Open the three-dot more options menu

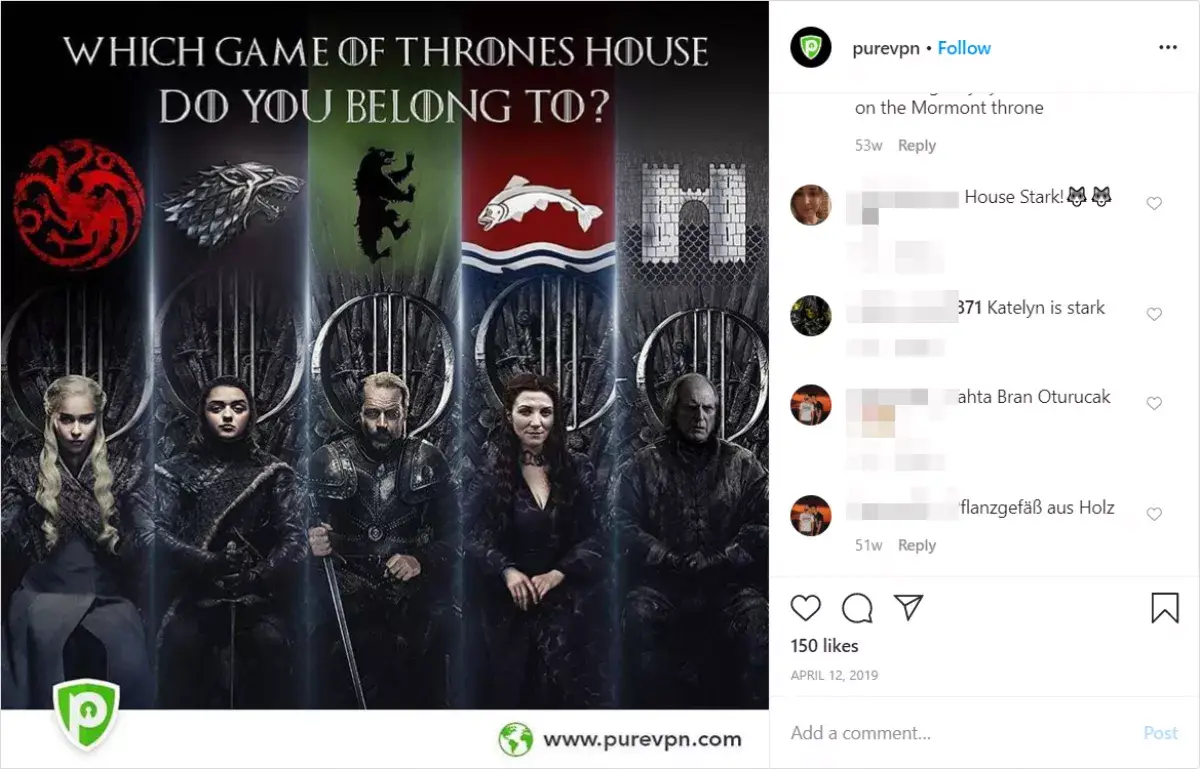pyautogui.click(x=1168, y=48)
